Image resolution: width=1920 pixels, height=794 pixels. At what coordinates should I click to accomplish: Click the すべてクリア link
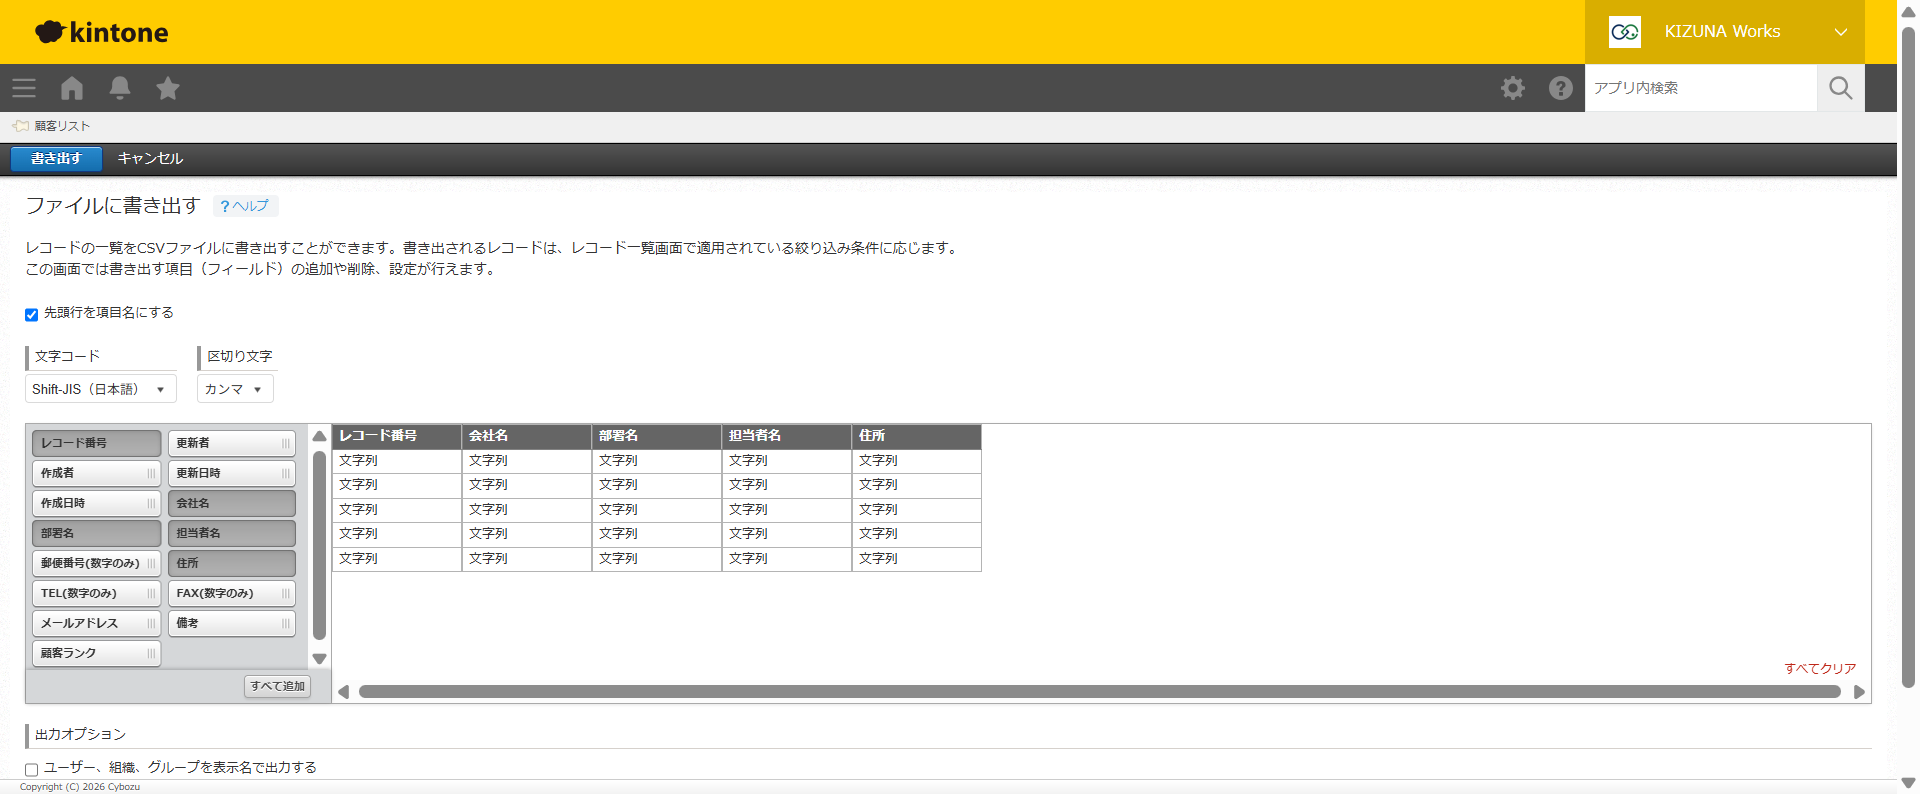1820,668
